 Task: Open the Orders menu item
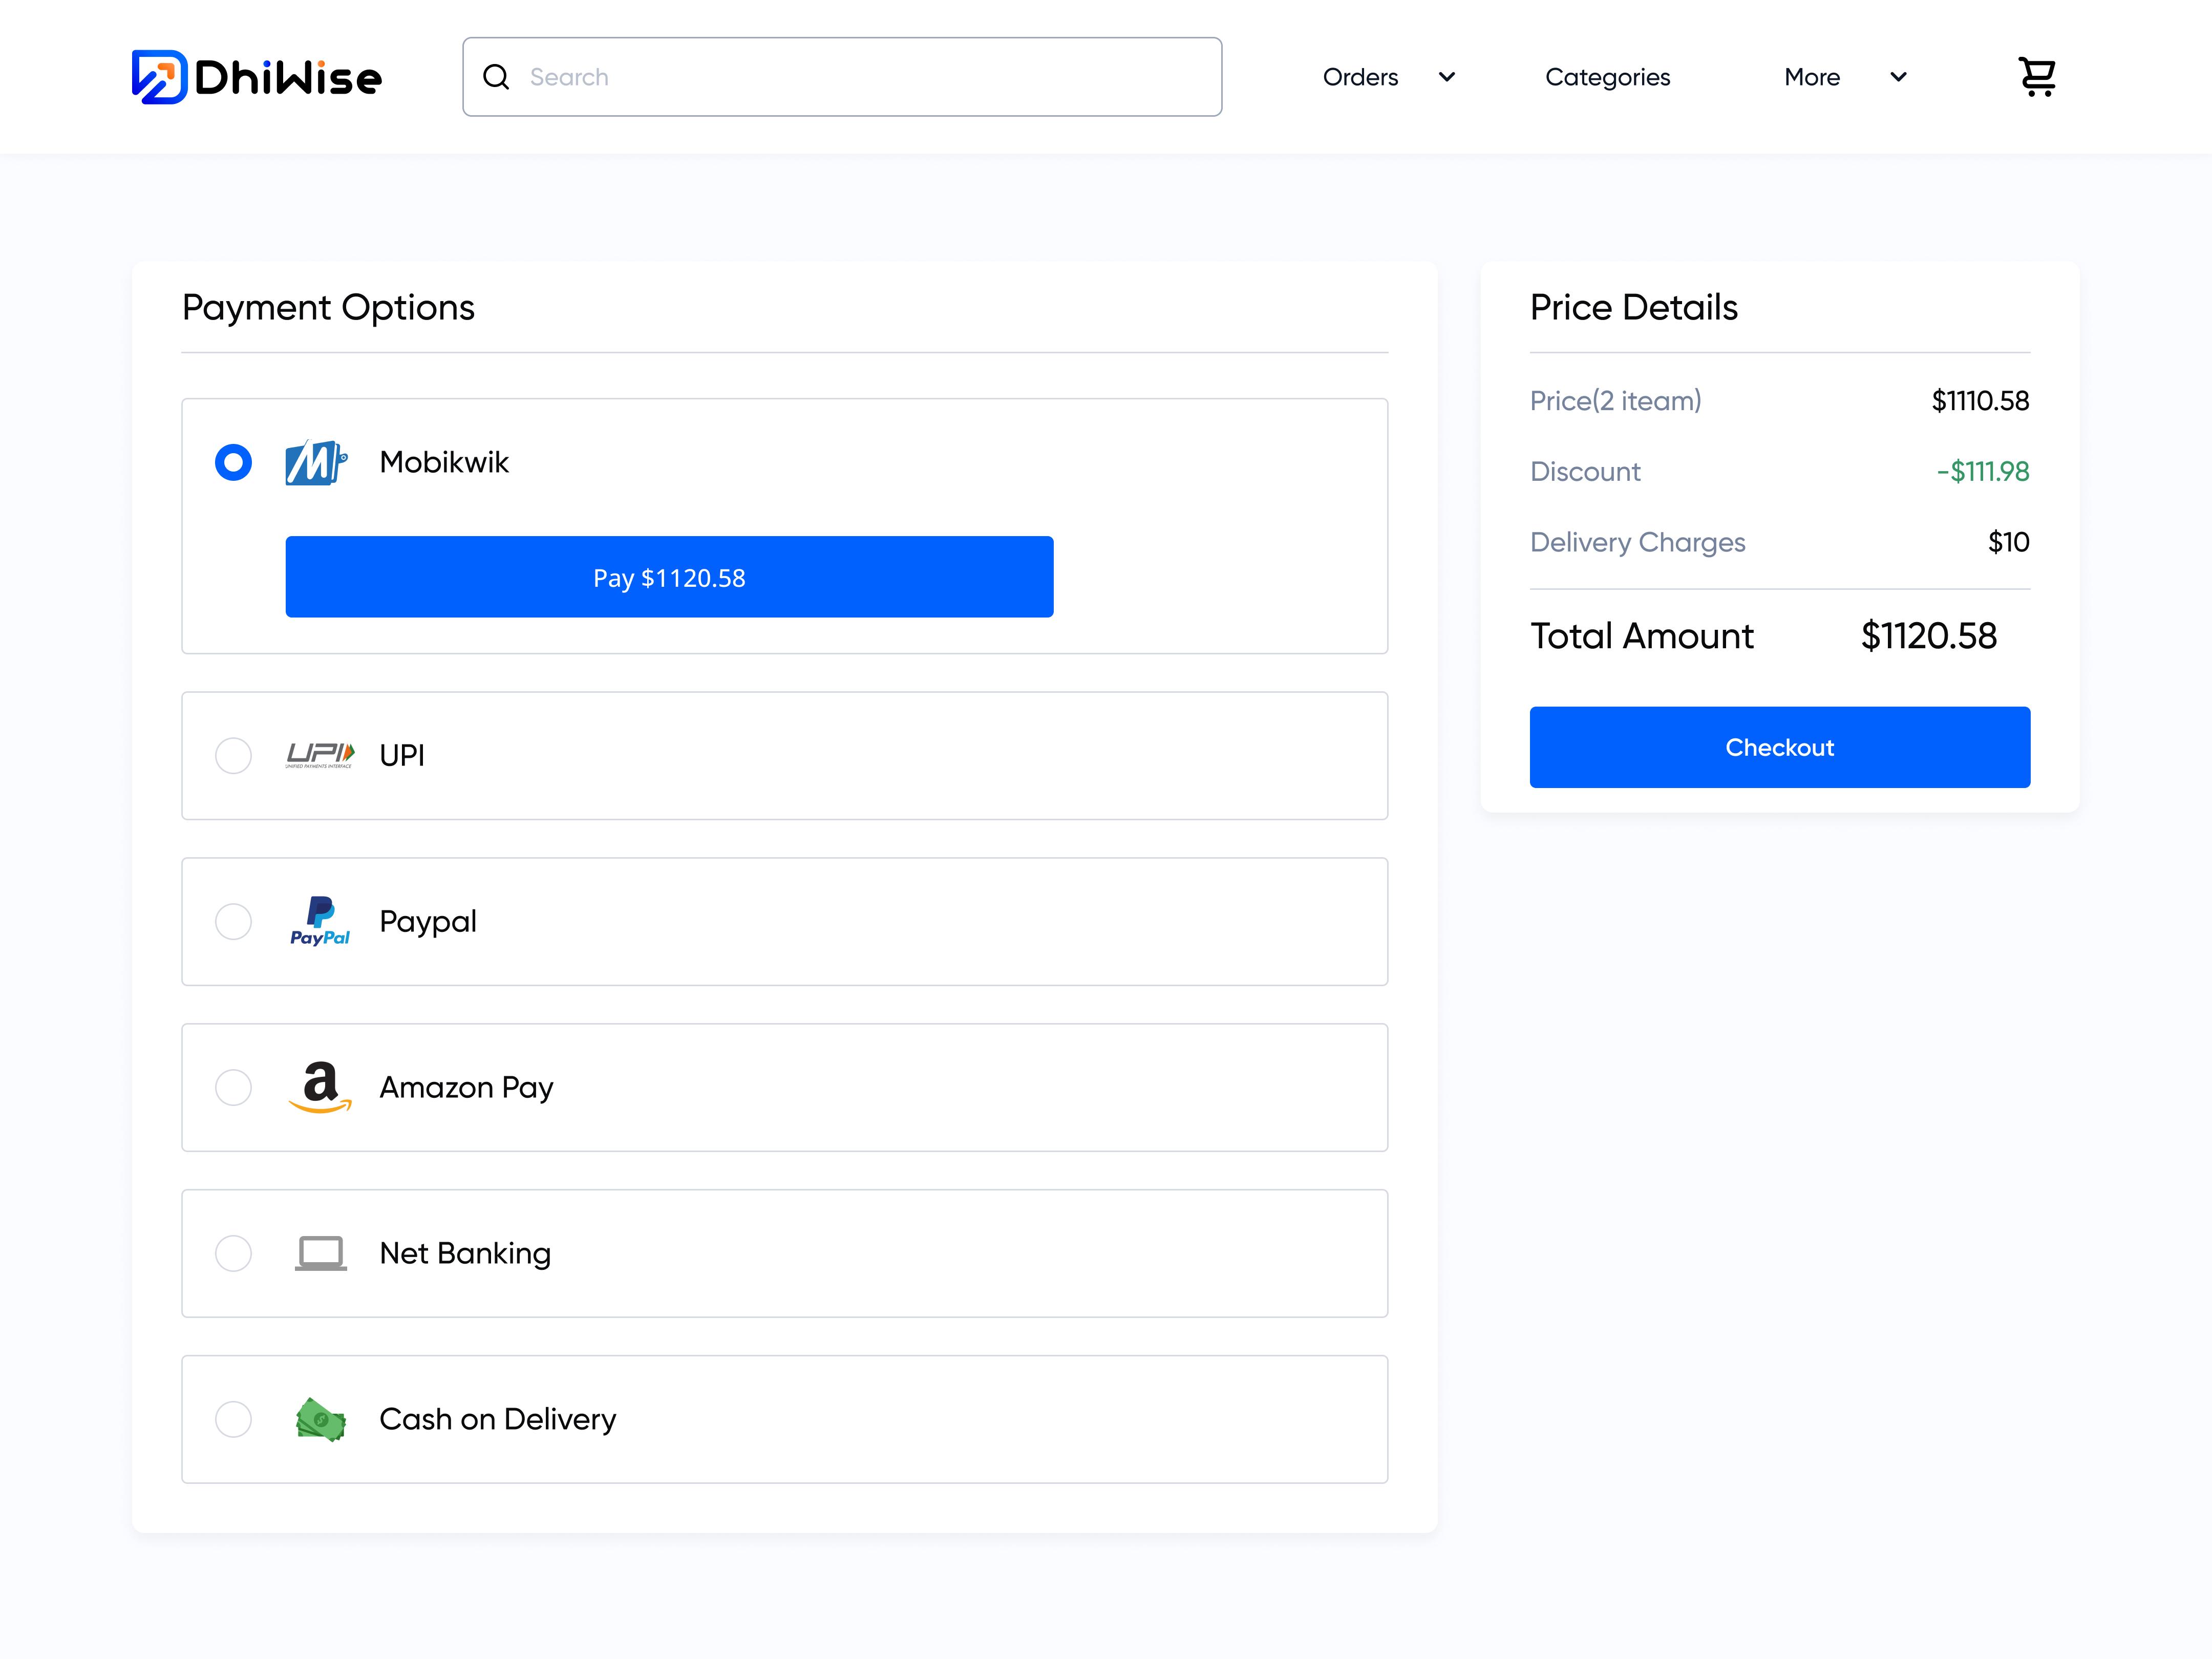(1360, 77)
